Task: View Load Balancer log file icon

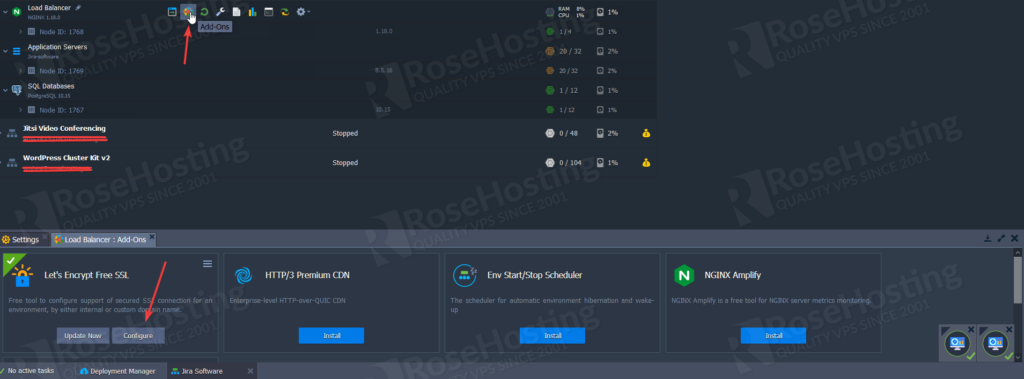Action: [x=236, y=12]
